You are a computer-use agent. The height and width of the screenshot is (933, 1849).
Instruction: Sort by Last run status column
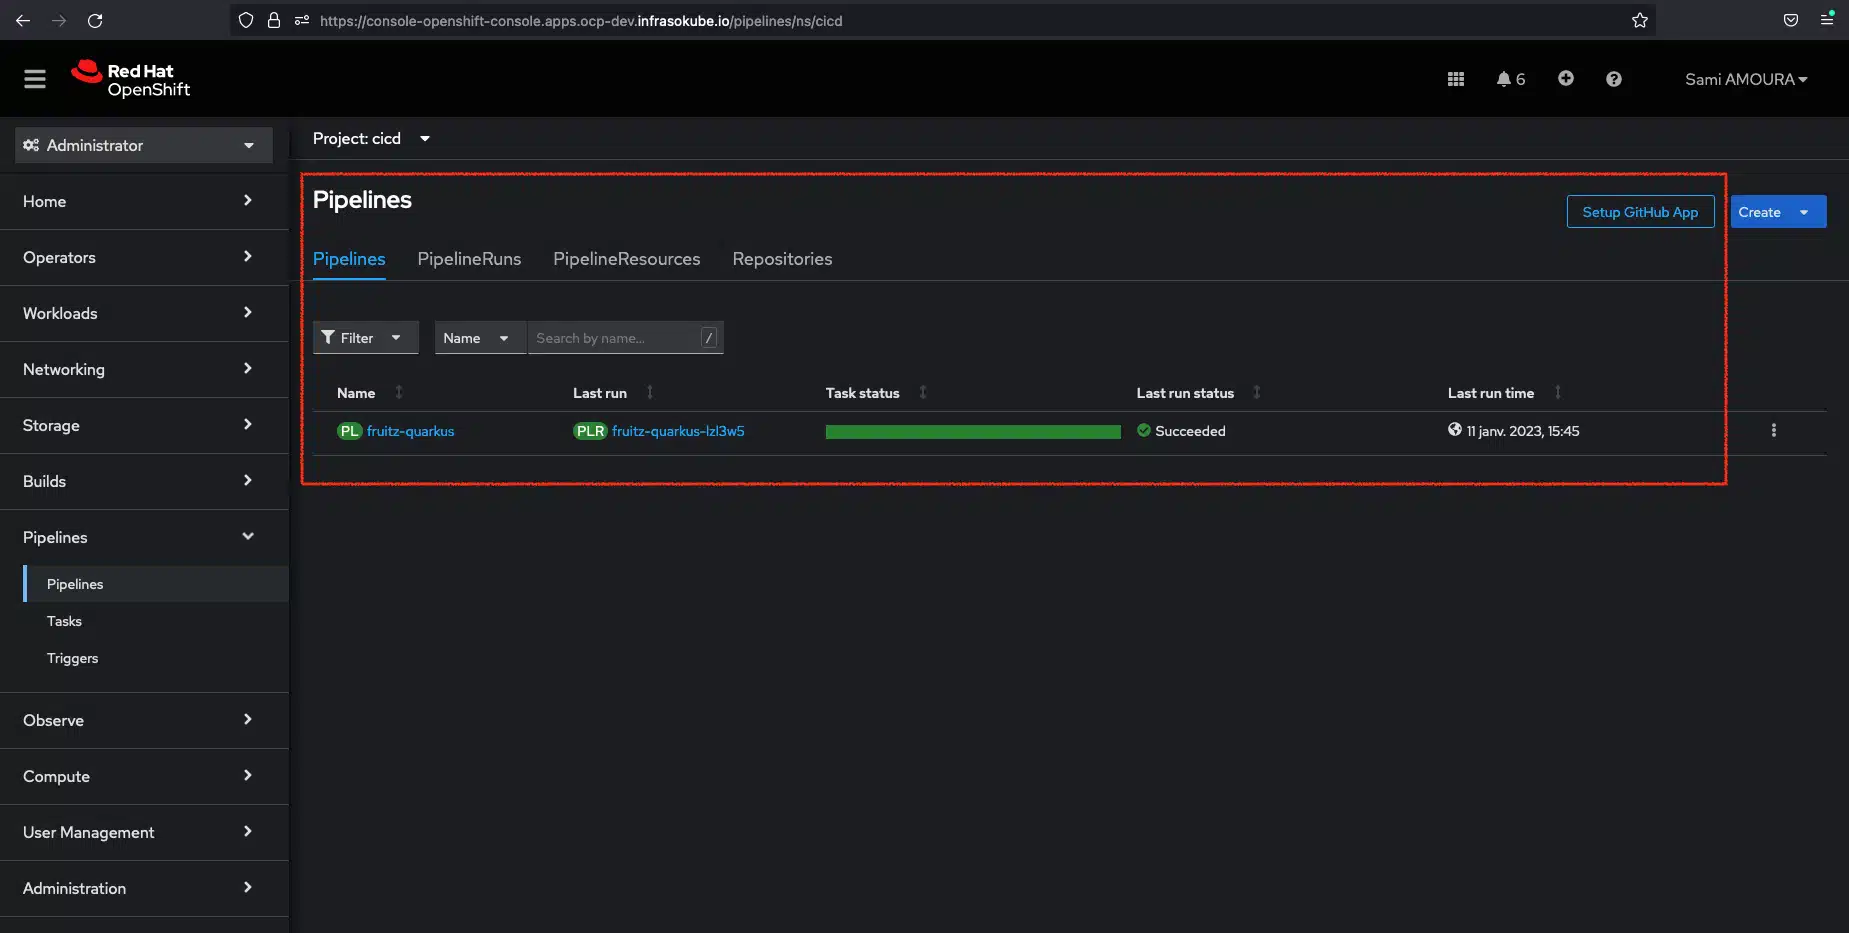coord(1257,392)
